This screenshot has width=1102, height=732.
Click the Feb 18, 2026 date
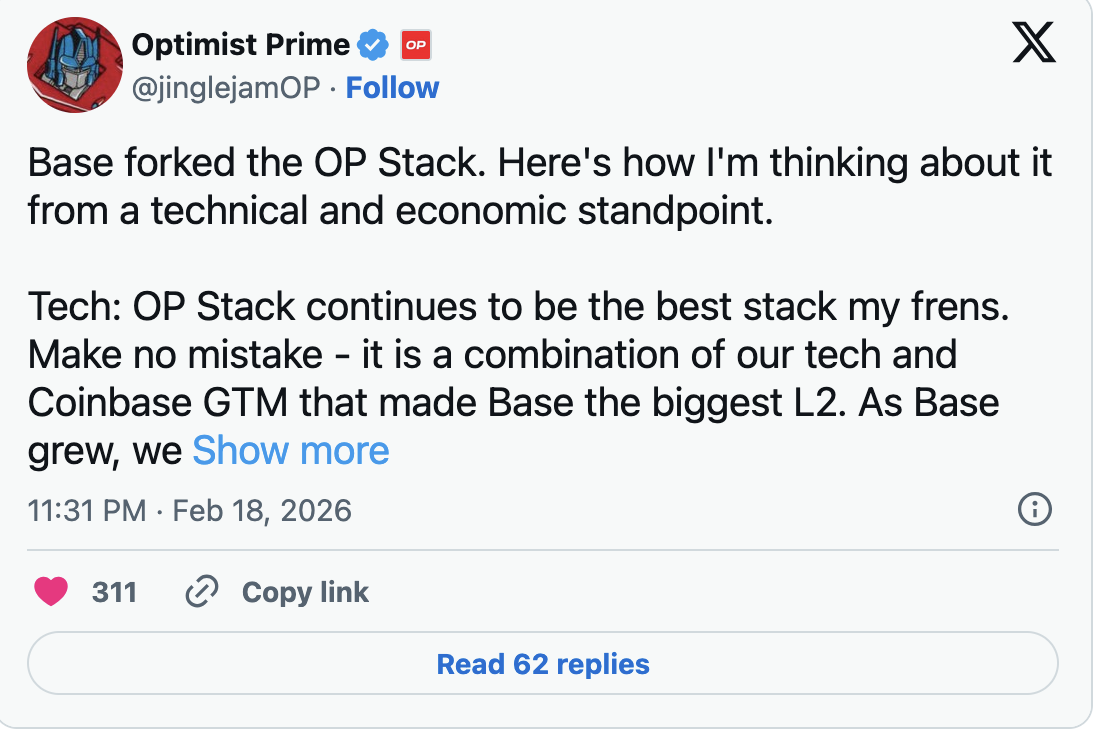pos(262,511)
